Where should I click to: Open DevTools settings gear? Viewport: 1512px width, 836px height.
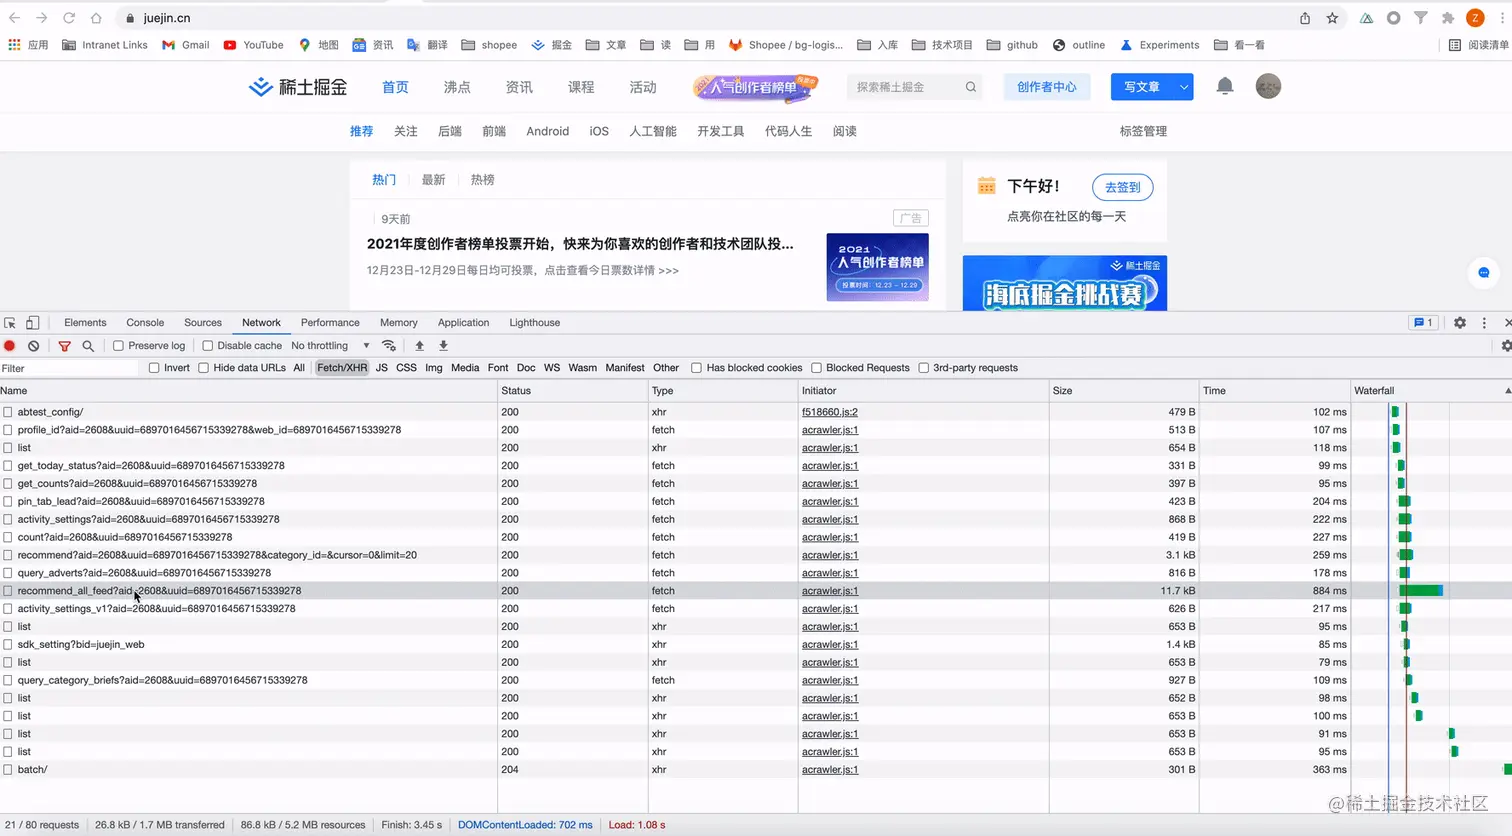tap(1460, 323)
